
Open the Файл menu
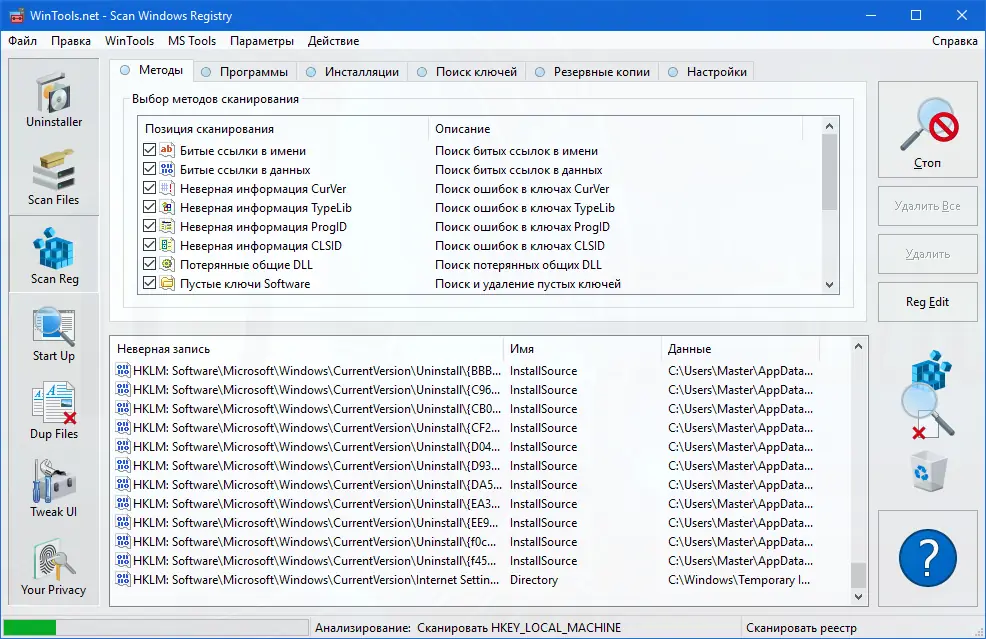pos(23,41)
